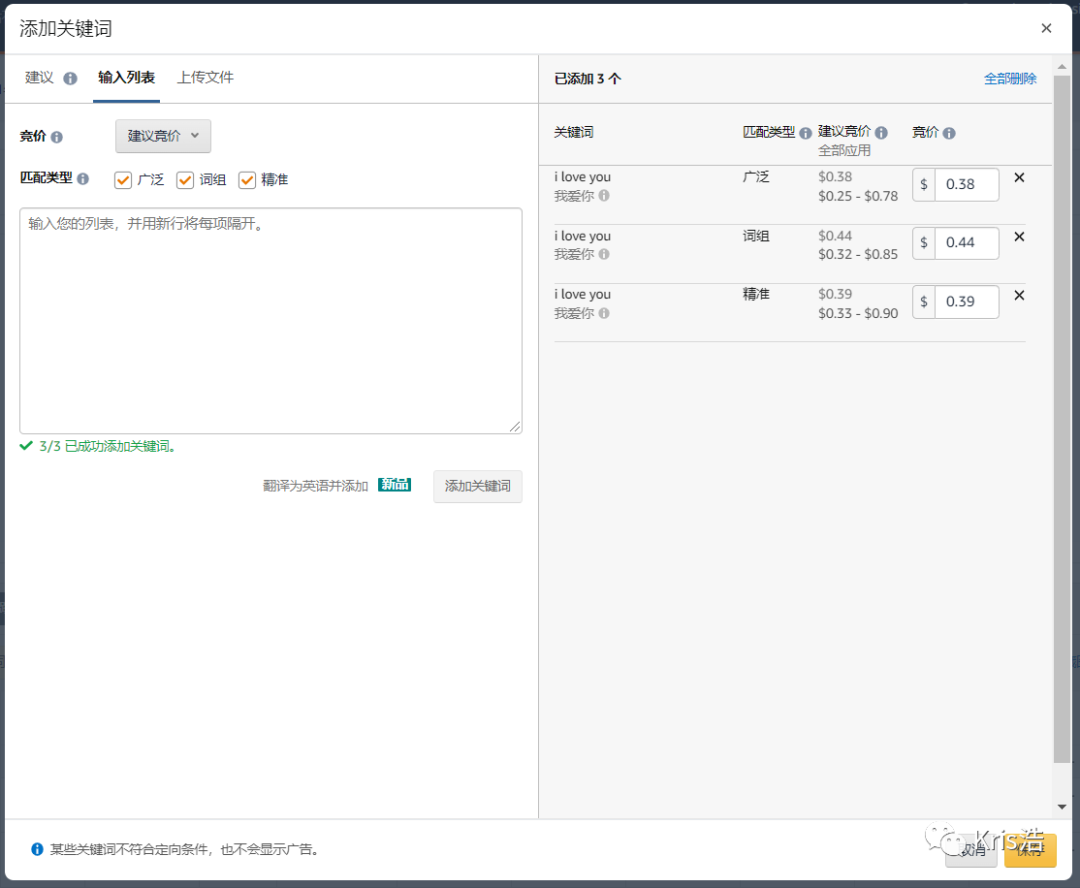Toggle the 精准 checkbox off
This screenshot has height=888, width=1080.
(246, 180)
